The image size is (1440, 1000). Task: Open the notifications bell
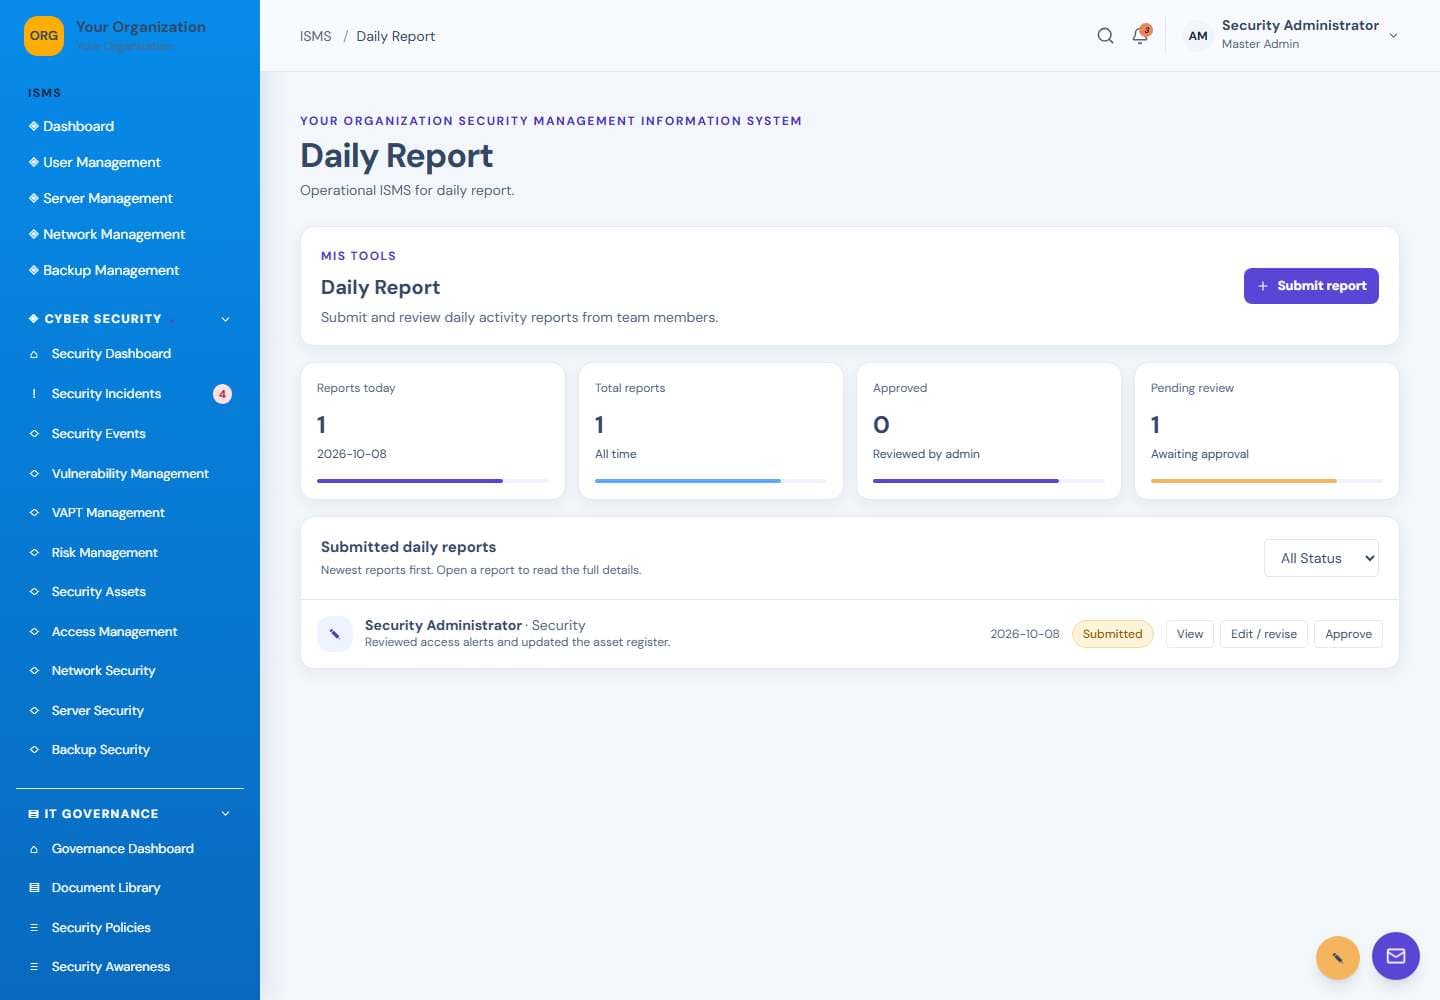point(1140,36)
